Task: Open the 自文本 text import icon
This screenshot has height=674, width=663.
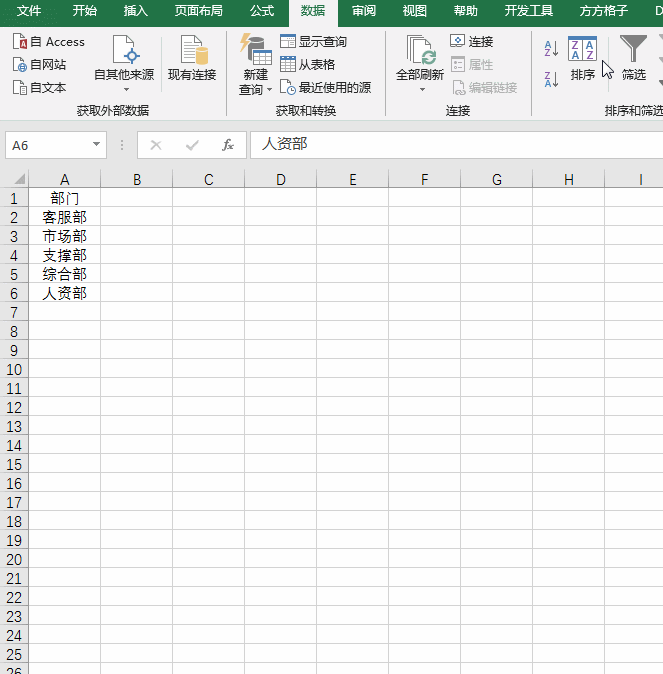Action: pyautogui.click(x=19, y=87)
